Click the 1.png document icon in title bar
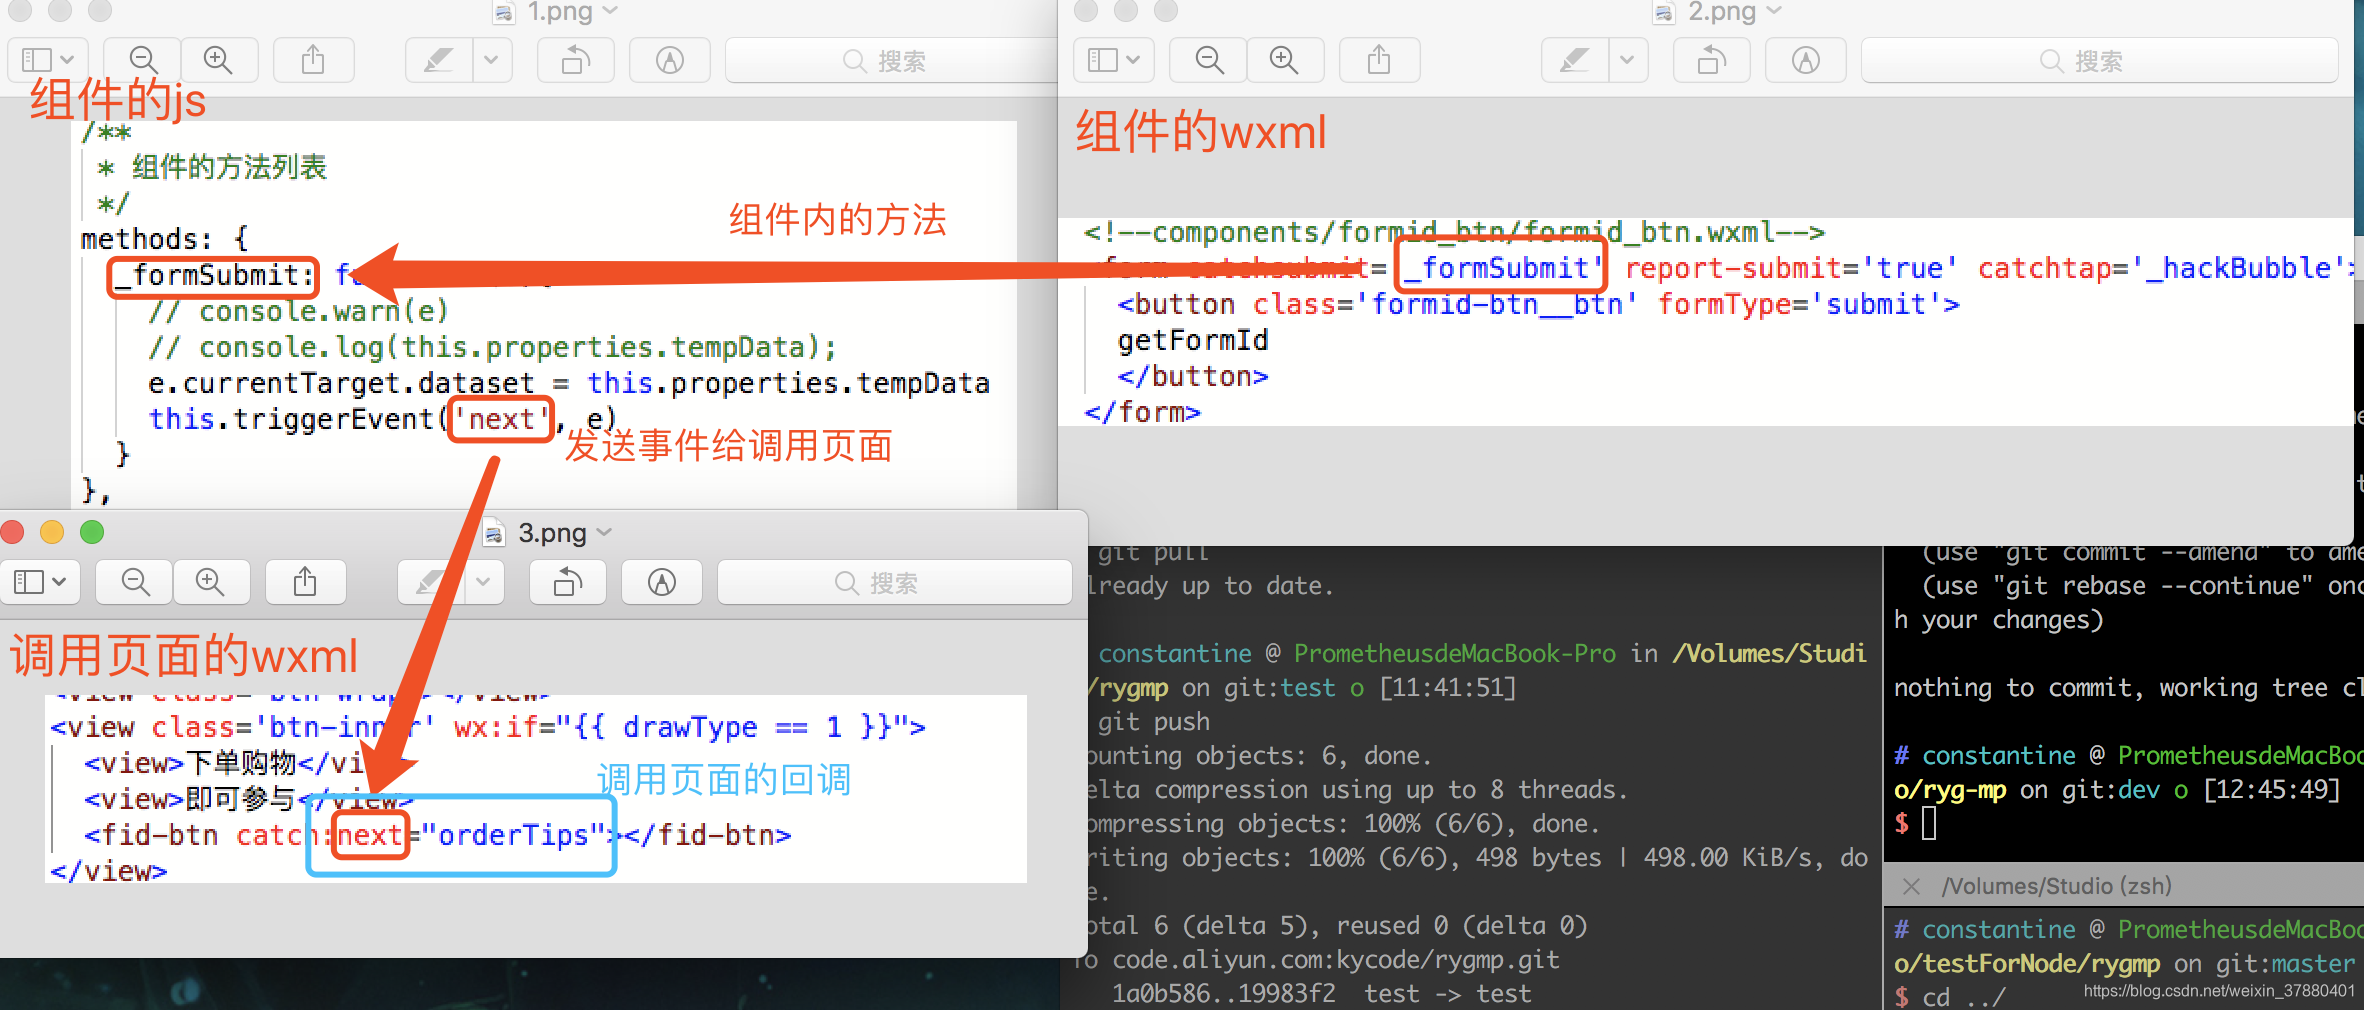This screenshot has height=1010, width=2364. pyautogui.click(x=504, y=12)
